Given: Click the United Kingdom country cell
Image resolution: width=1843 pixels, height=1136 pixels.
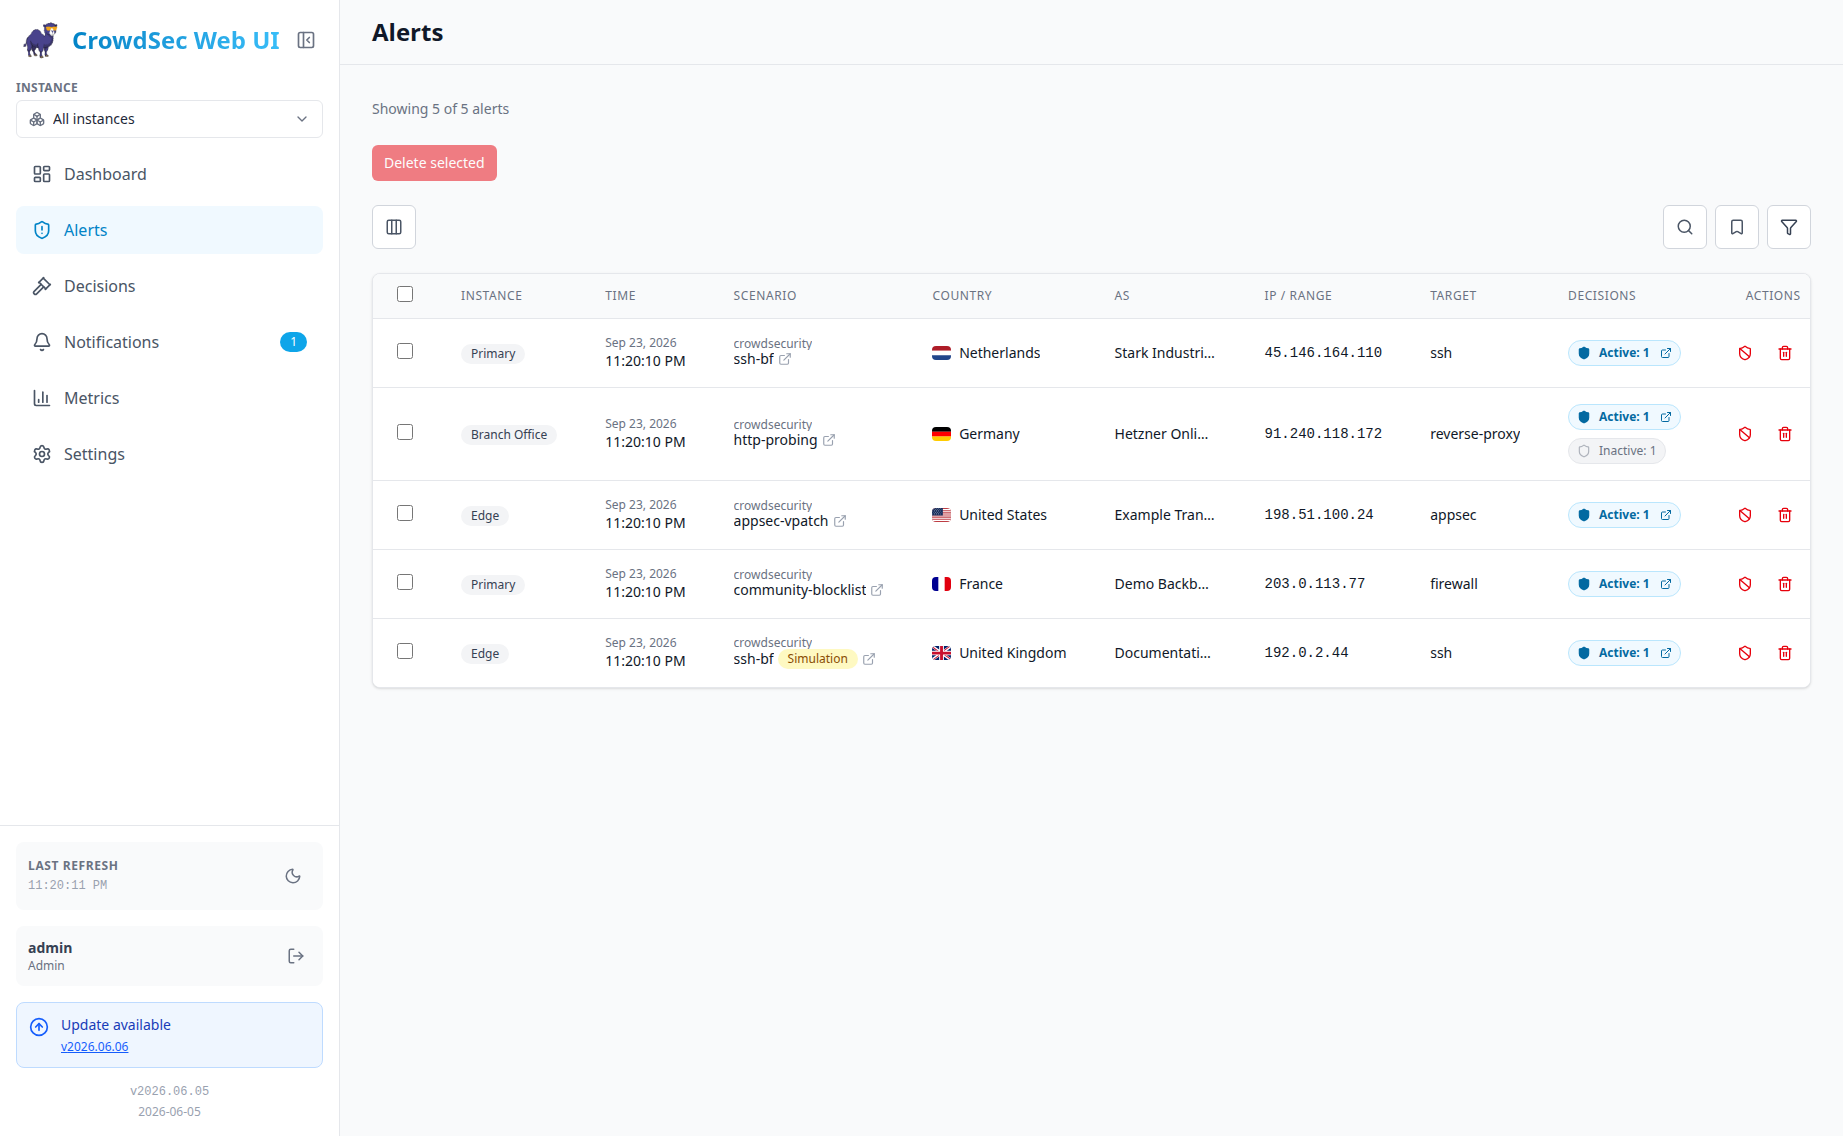Looking at the screenshot, I should [999, 653].
